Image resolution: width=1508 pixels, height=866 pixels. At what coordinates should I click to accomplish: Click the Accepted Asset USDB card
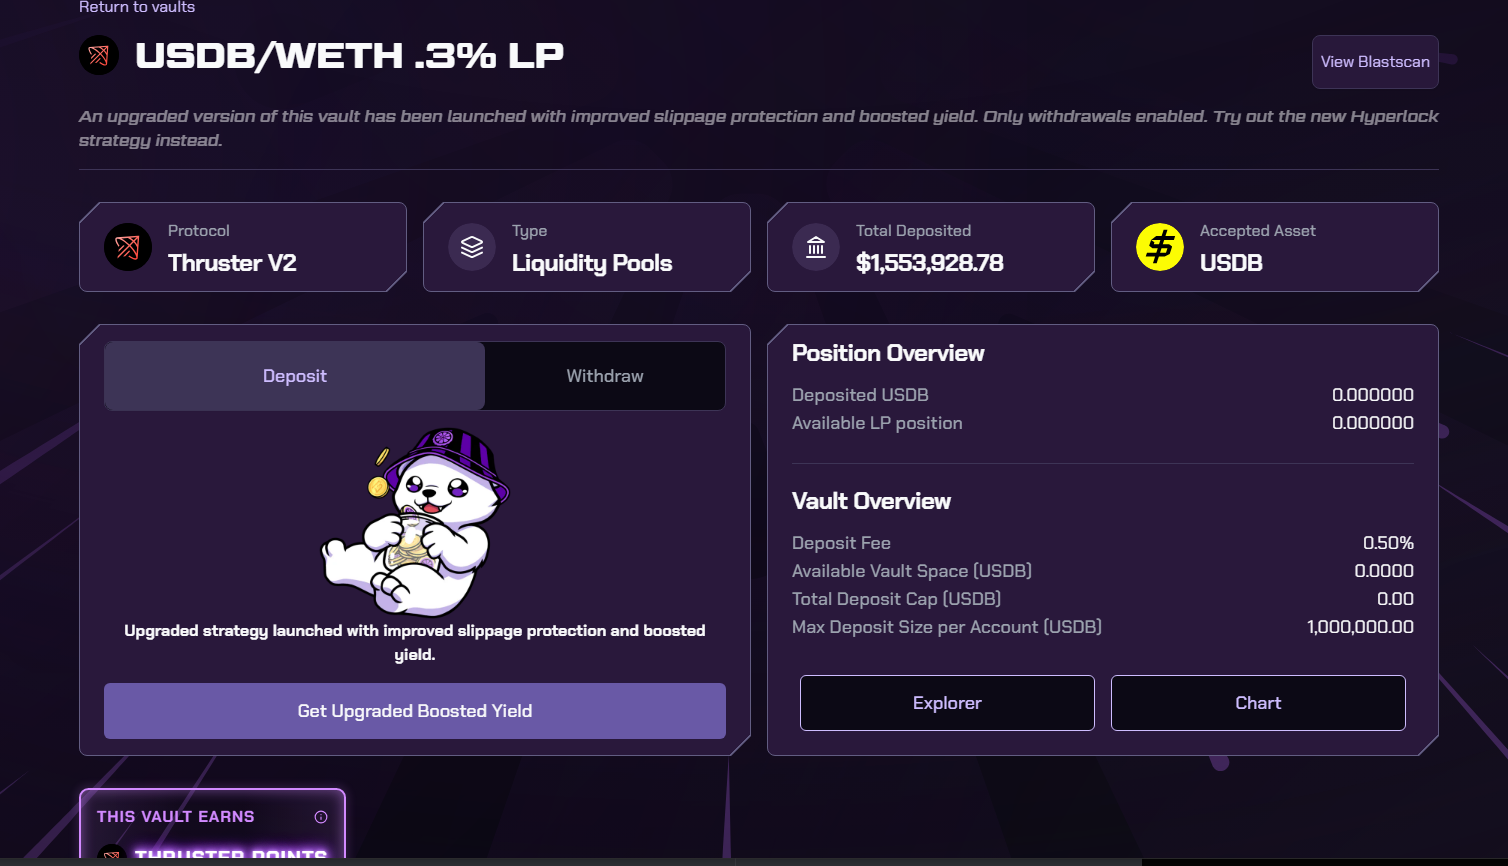point(1275,247)
